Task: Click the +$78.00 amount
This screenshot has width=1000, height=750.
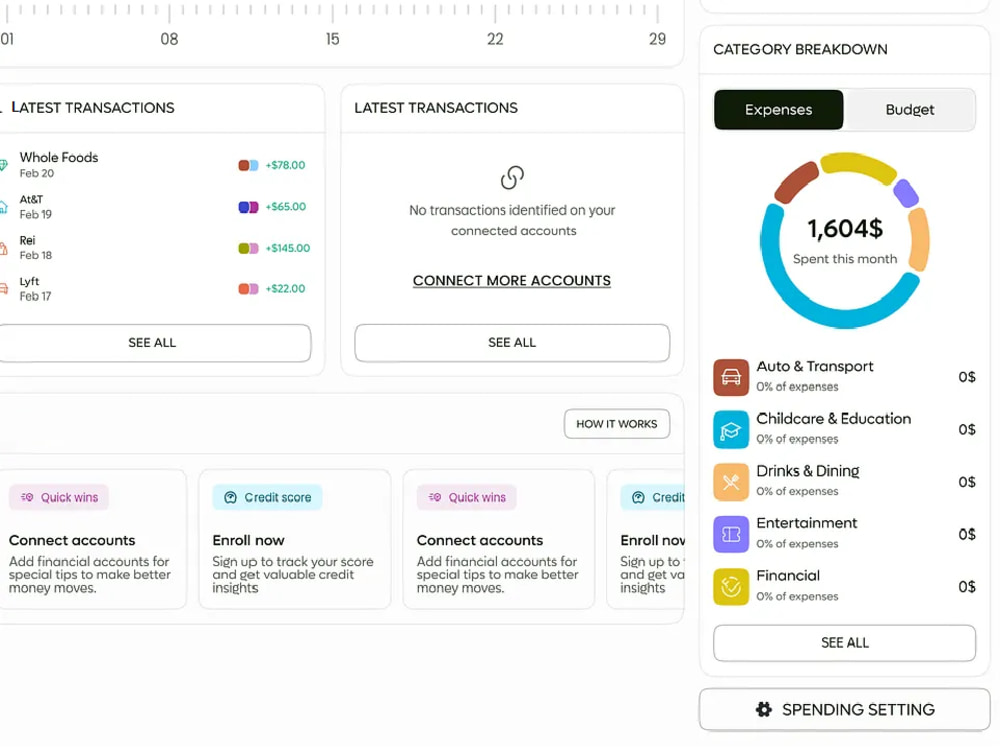Action: [285, 165]
